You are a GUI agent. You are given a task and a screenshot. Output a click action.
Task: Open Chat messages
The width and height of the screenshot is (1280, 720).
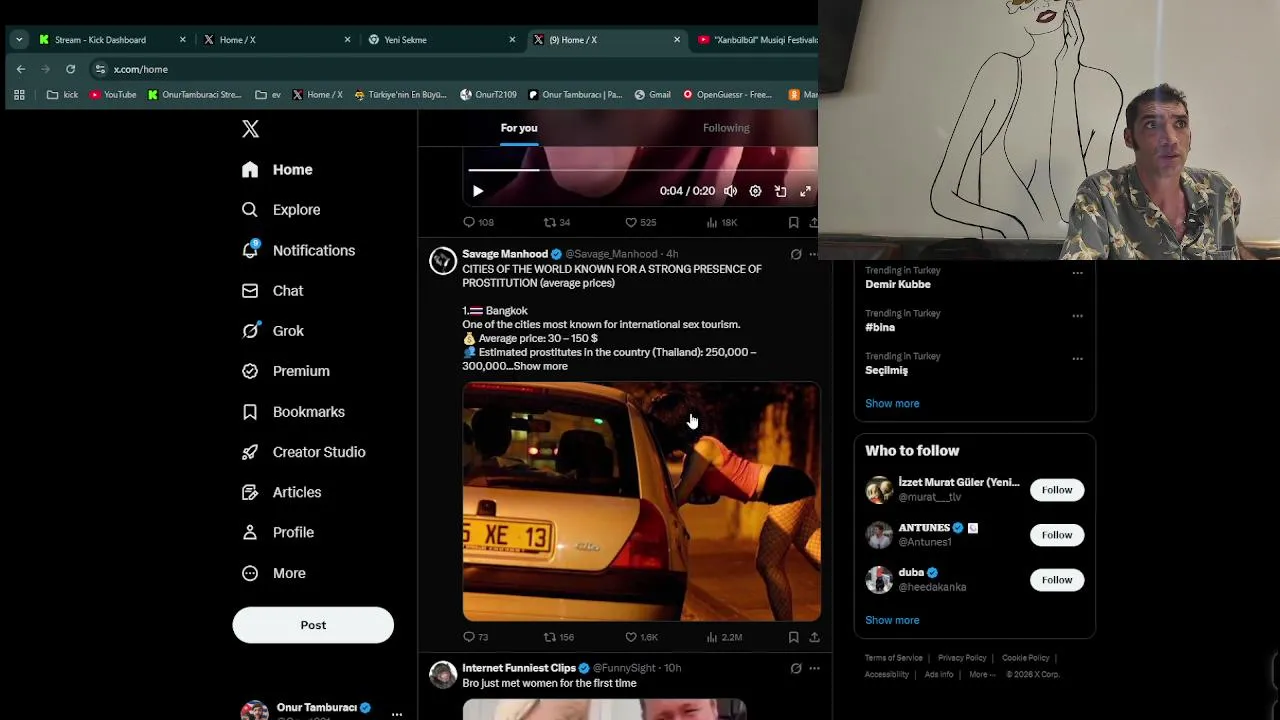(x=272, y=291)
